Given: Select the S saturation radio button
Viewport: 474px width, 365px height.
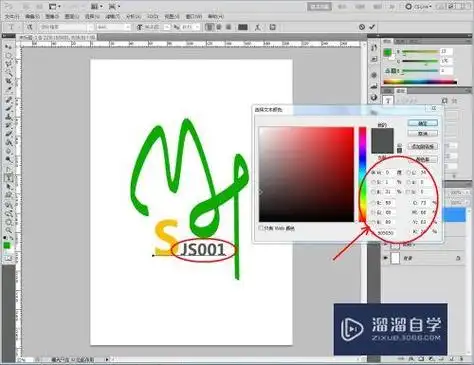Looking at the screenshot, I should click(x=373, y=182).
